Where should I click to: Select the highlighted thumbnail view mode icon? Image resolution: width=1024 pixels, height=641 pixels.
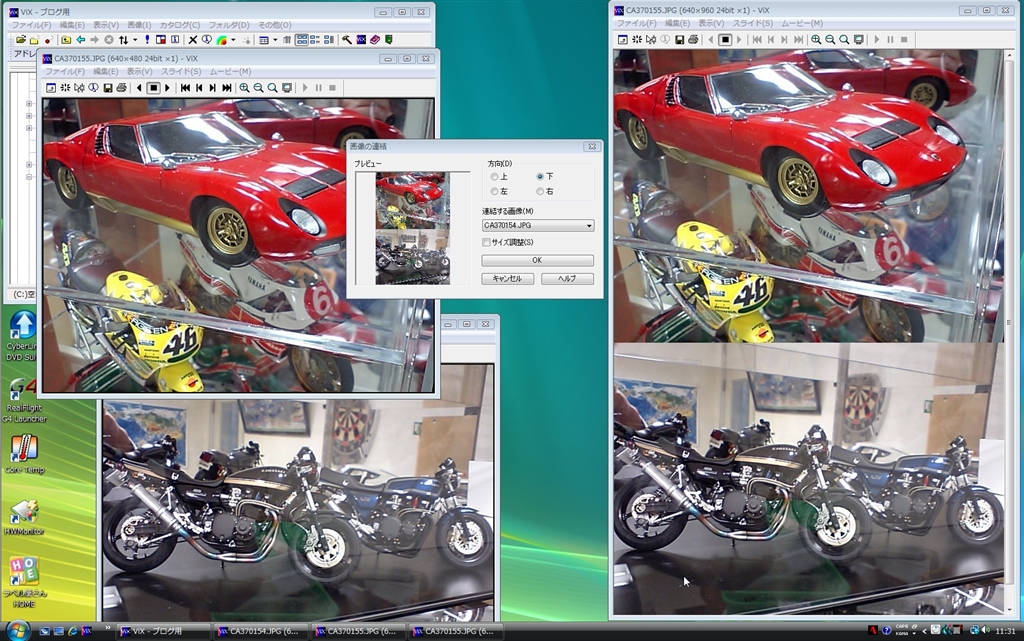301,40
